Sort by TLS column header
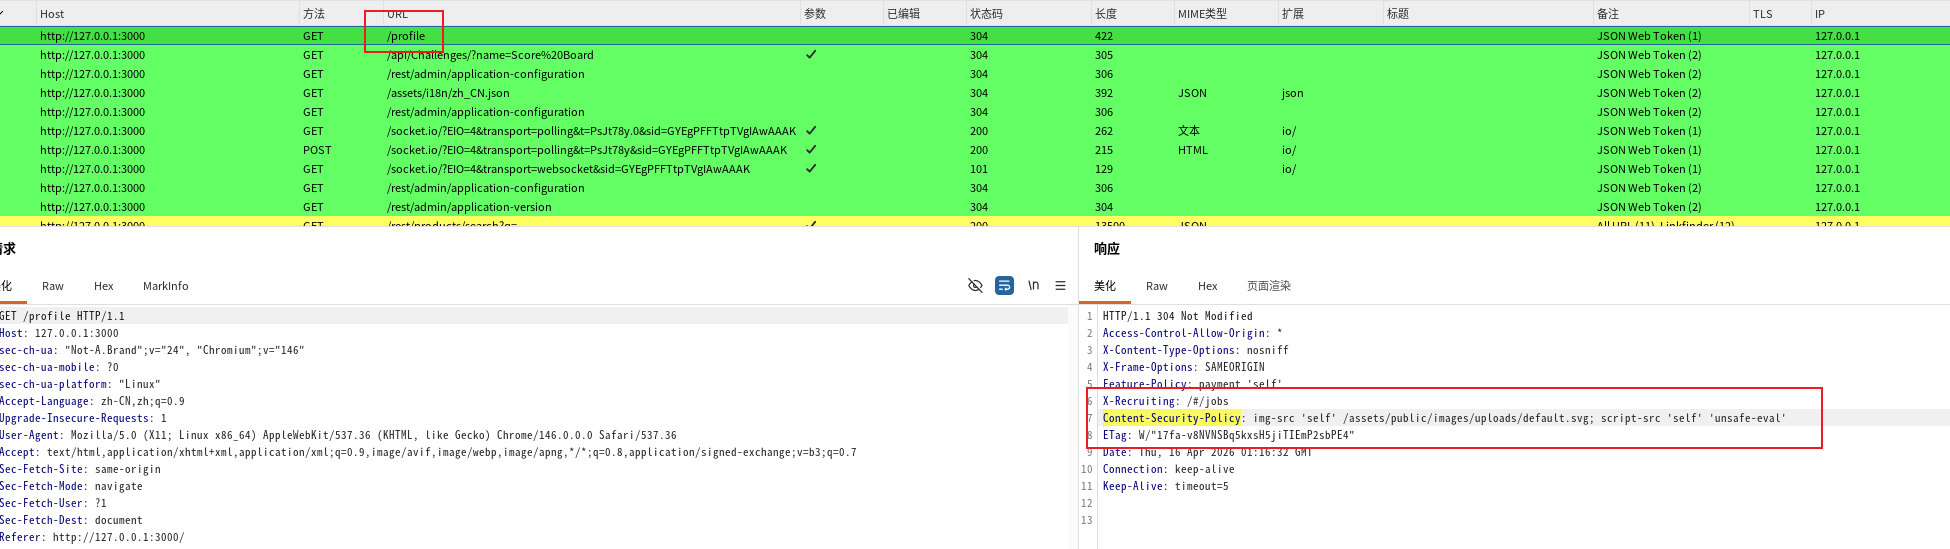The height and width of the screenshot is (549, 1950). (1762, 14)
